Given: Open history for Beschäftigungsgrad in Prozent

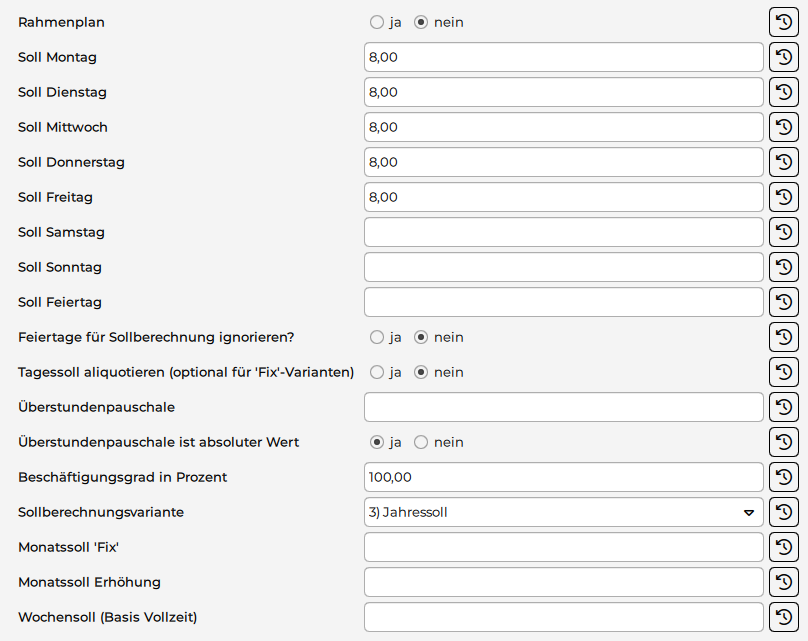Looking at the screenshot, I should [784, 477].
